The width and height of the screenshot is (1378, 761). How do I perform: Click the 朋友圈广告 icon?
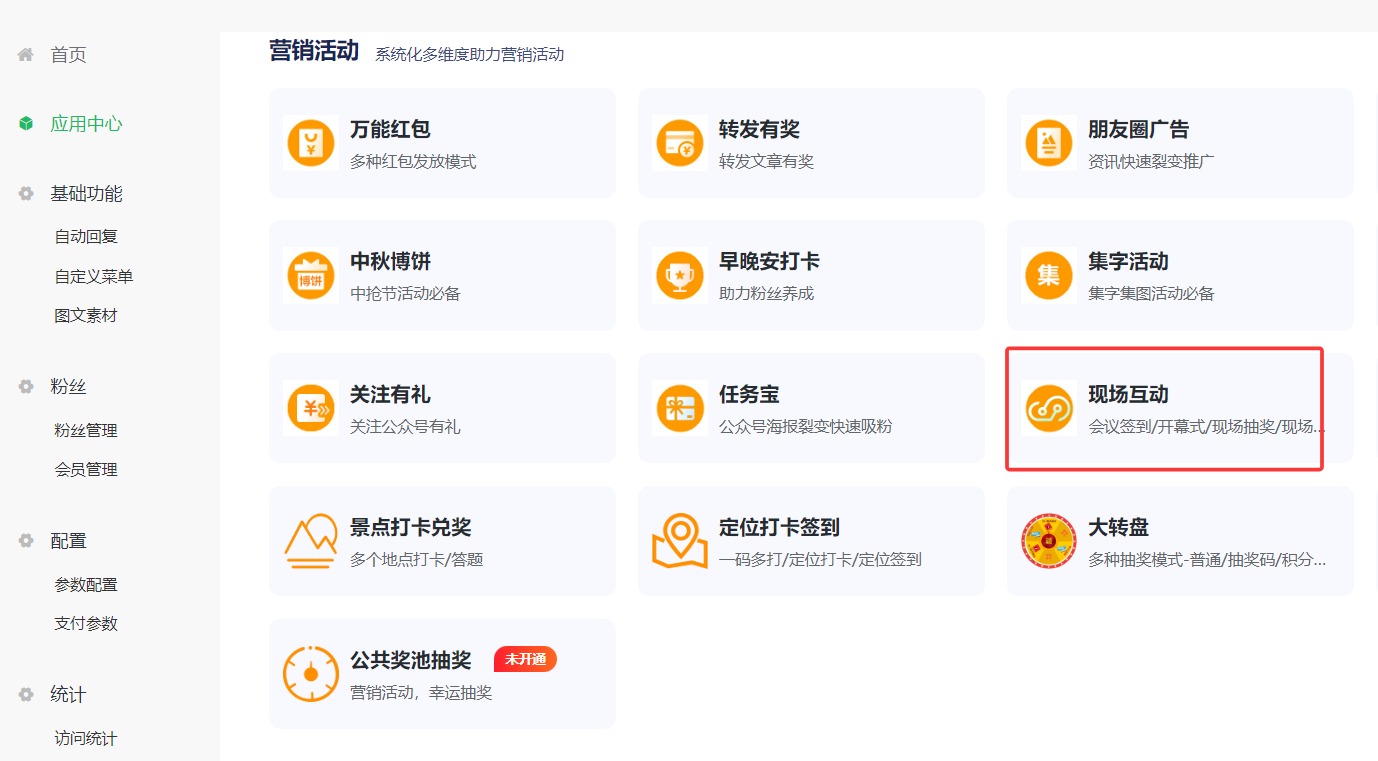coord(1048,143)
